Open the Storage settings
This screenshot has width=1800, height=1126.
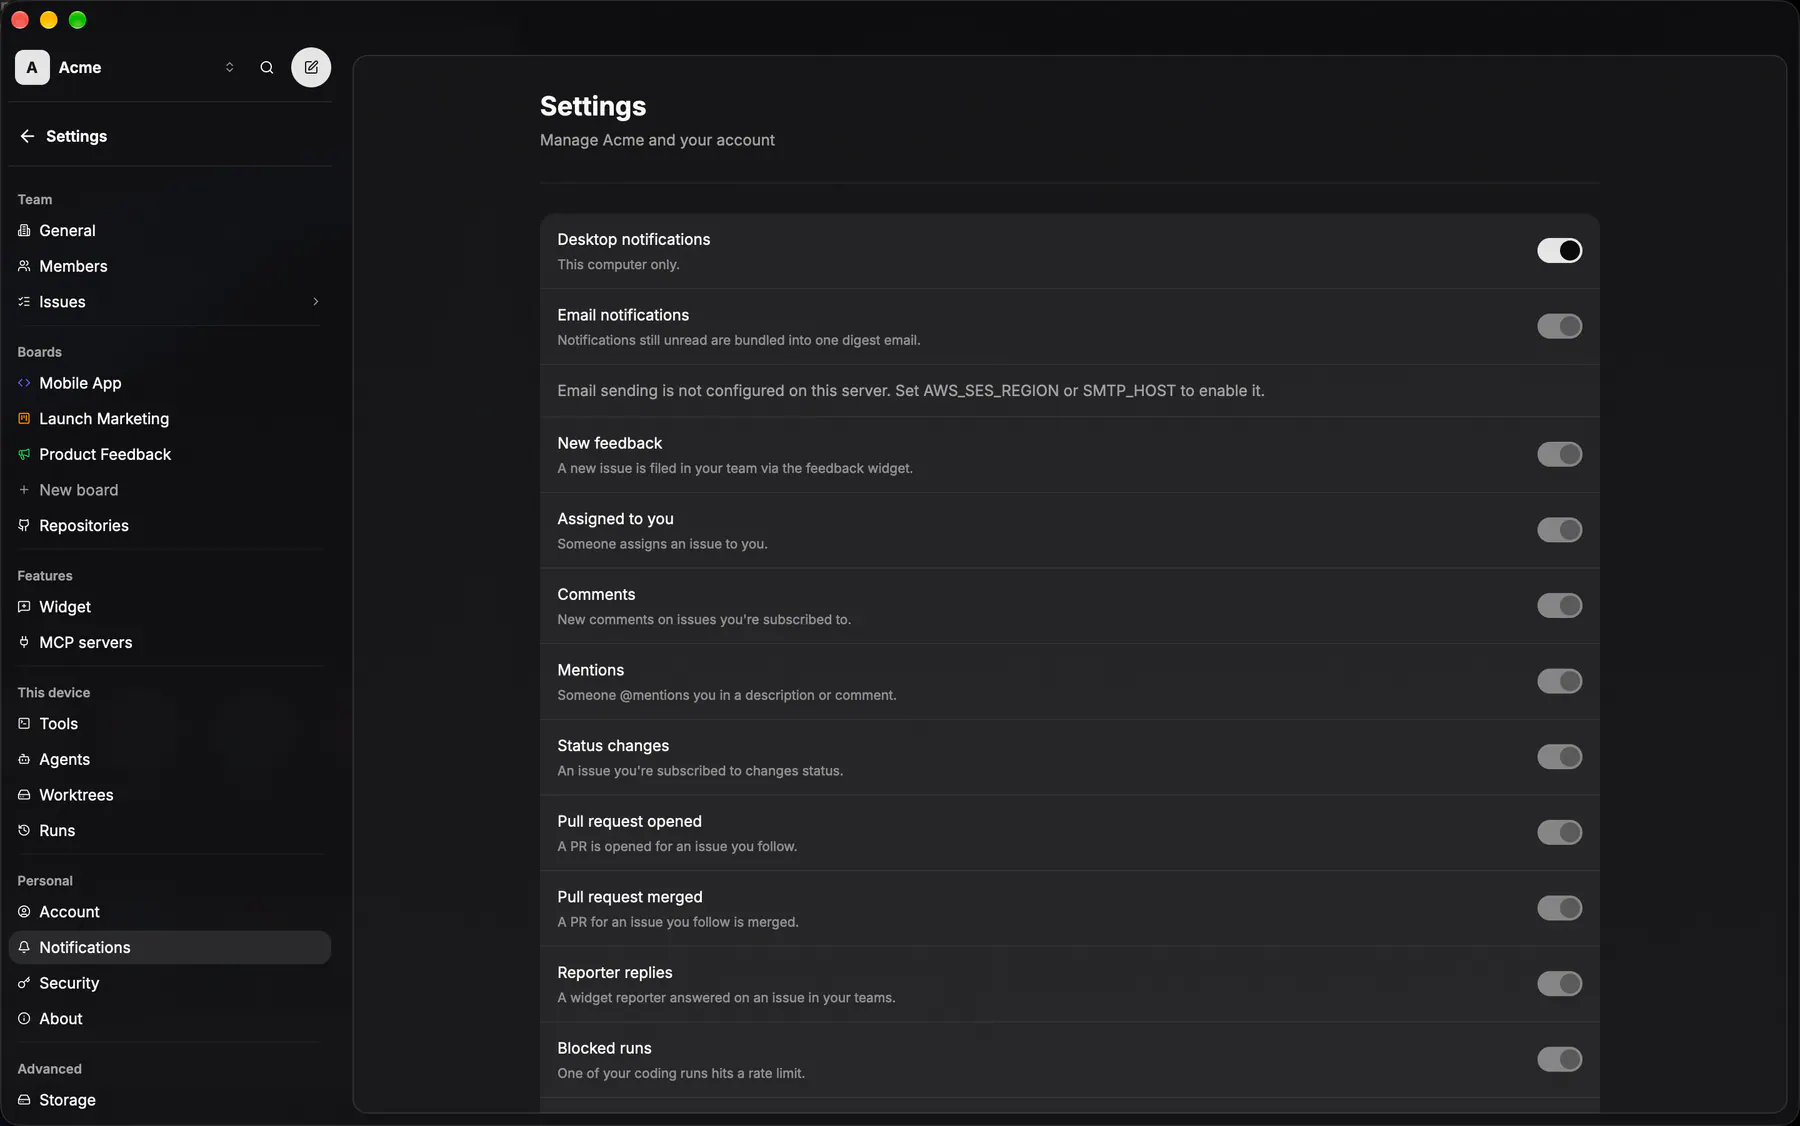click(x=170, y=1099)
